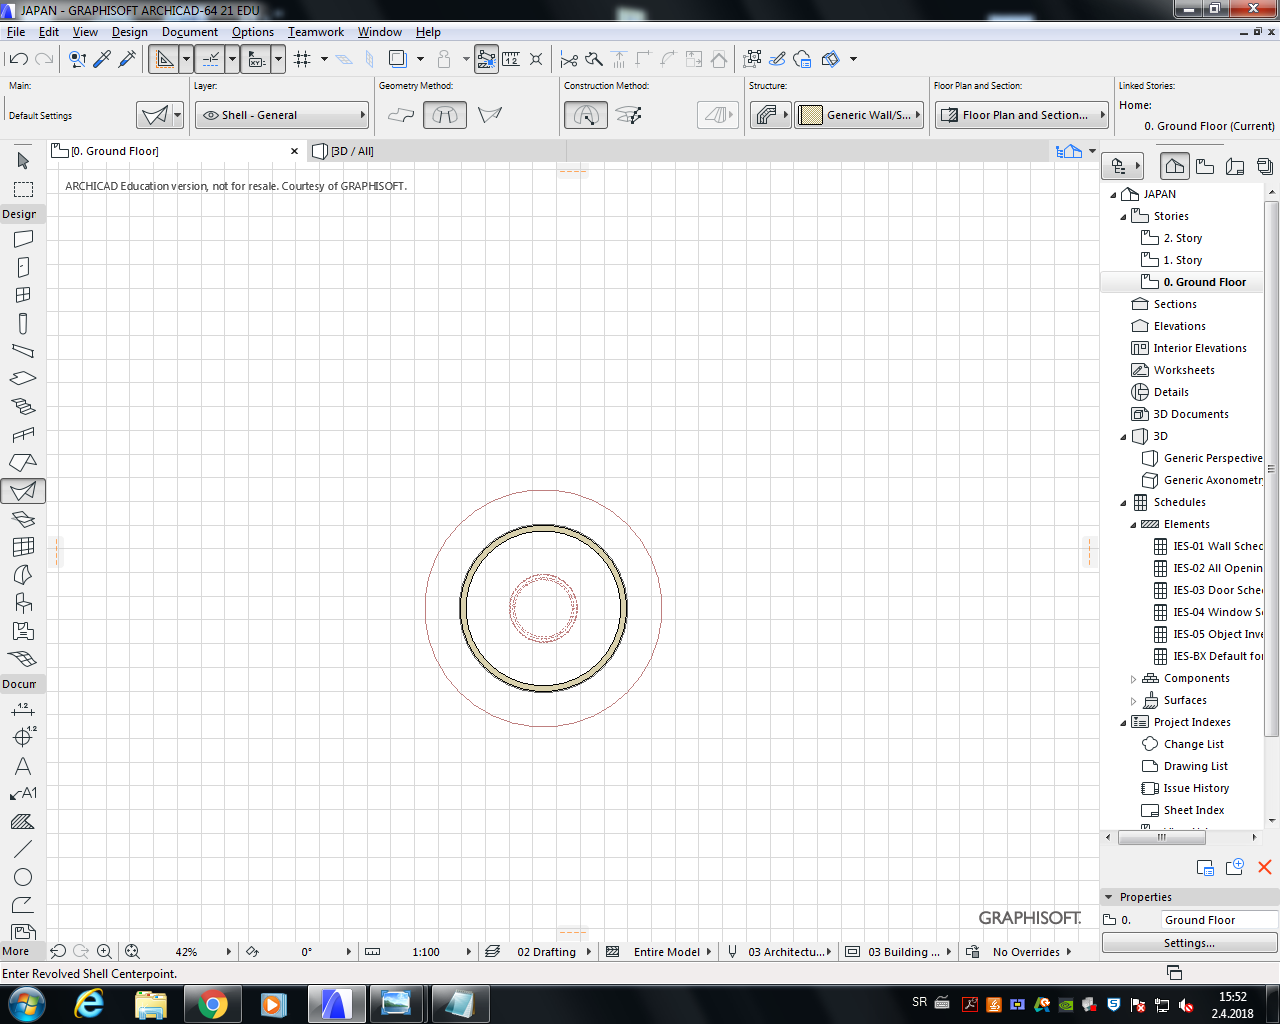
Task: Open the Shell - General layer dropdown
Action: click(282, 115)
